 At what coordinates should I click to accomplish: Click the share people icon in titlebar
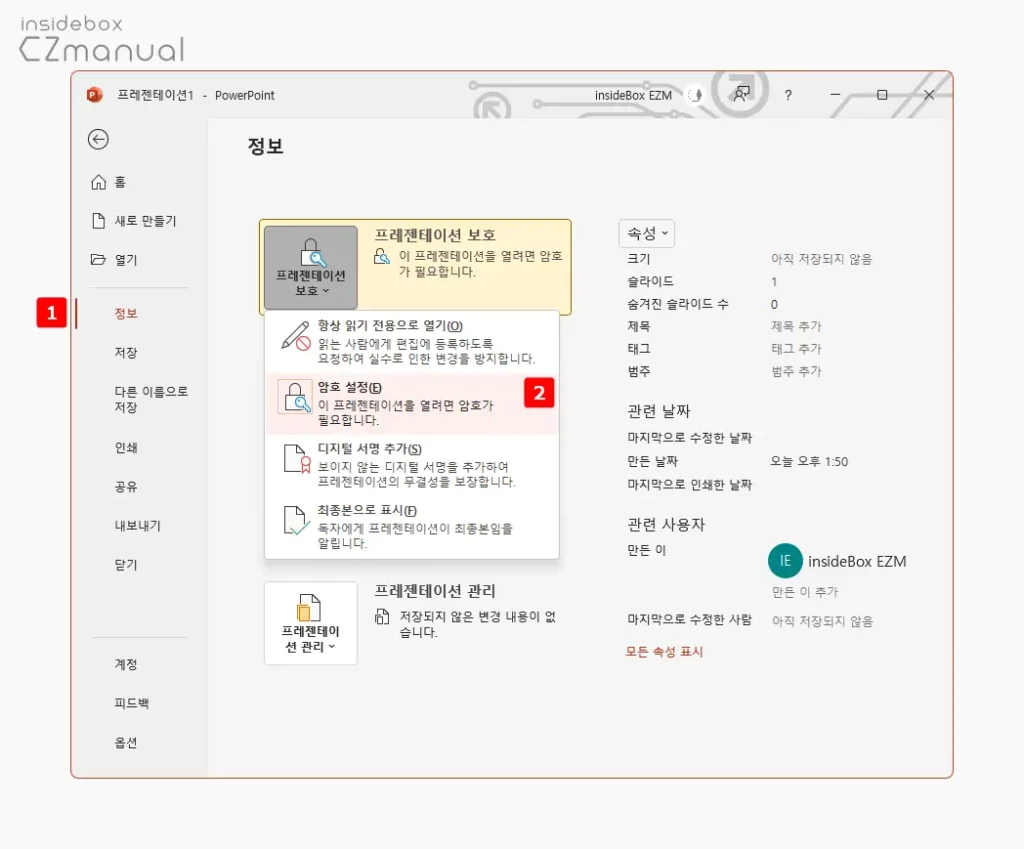click(x=741, y=94)
